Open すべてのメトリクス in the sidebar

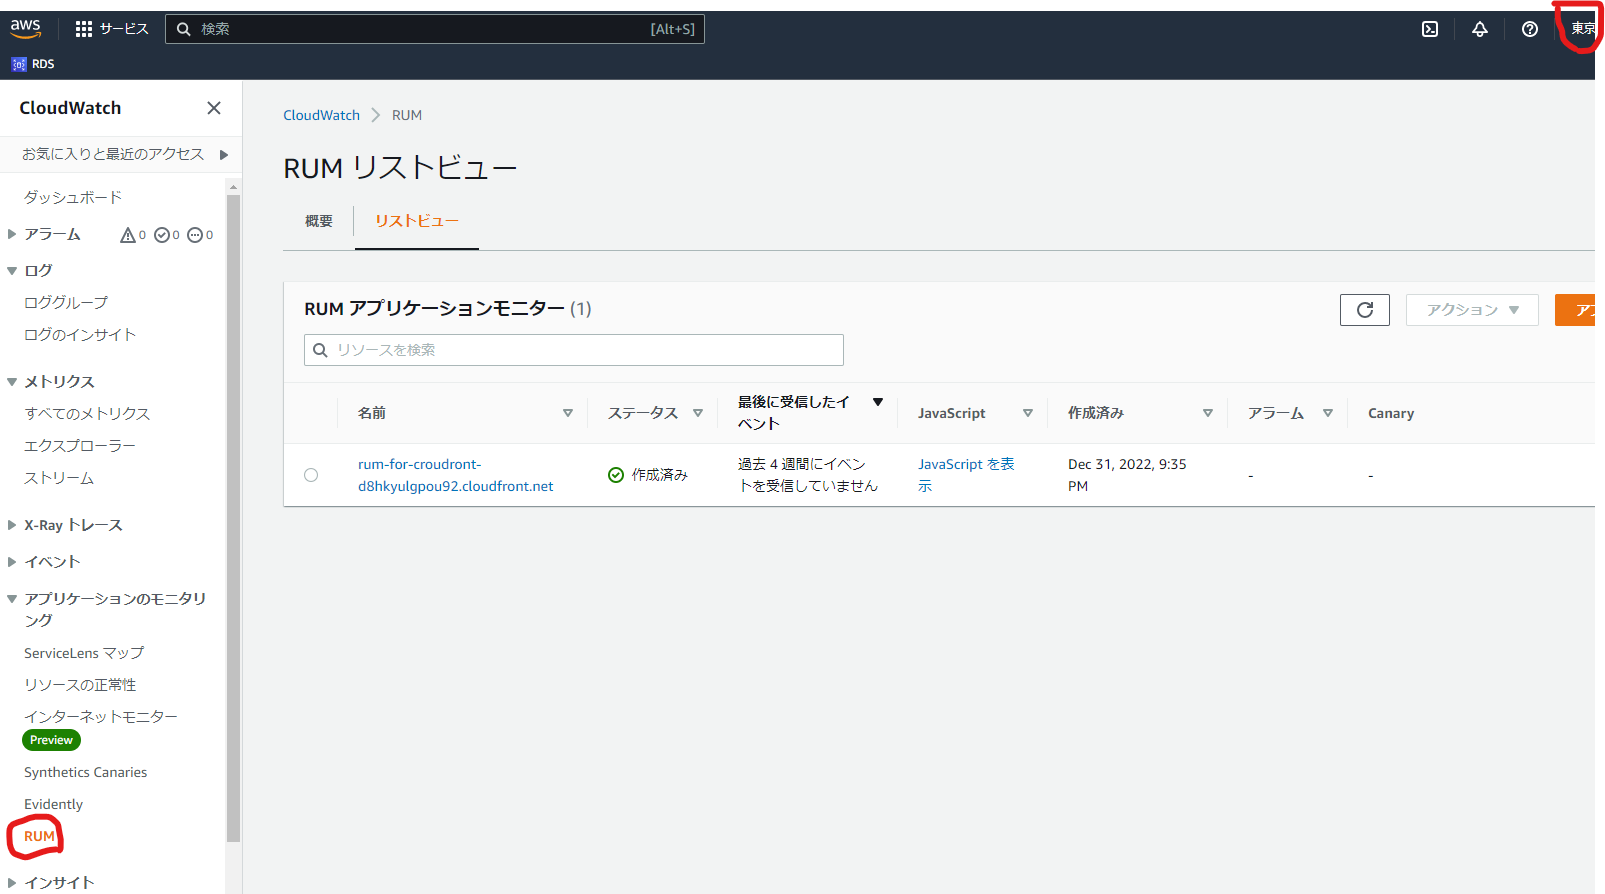[x=87, y=413]
